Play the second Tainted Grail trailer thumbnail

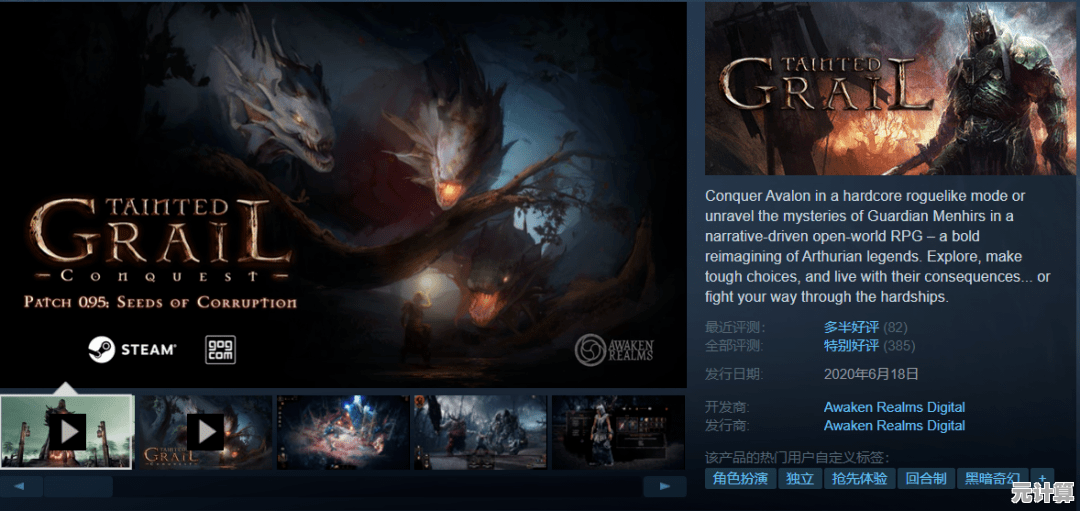coord(205,432)
